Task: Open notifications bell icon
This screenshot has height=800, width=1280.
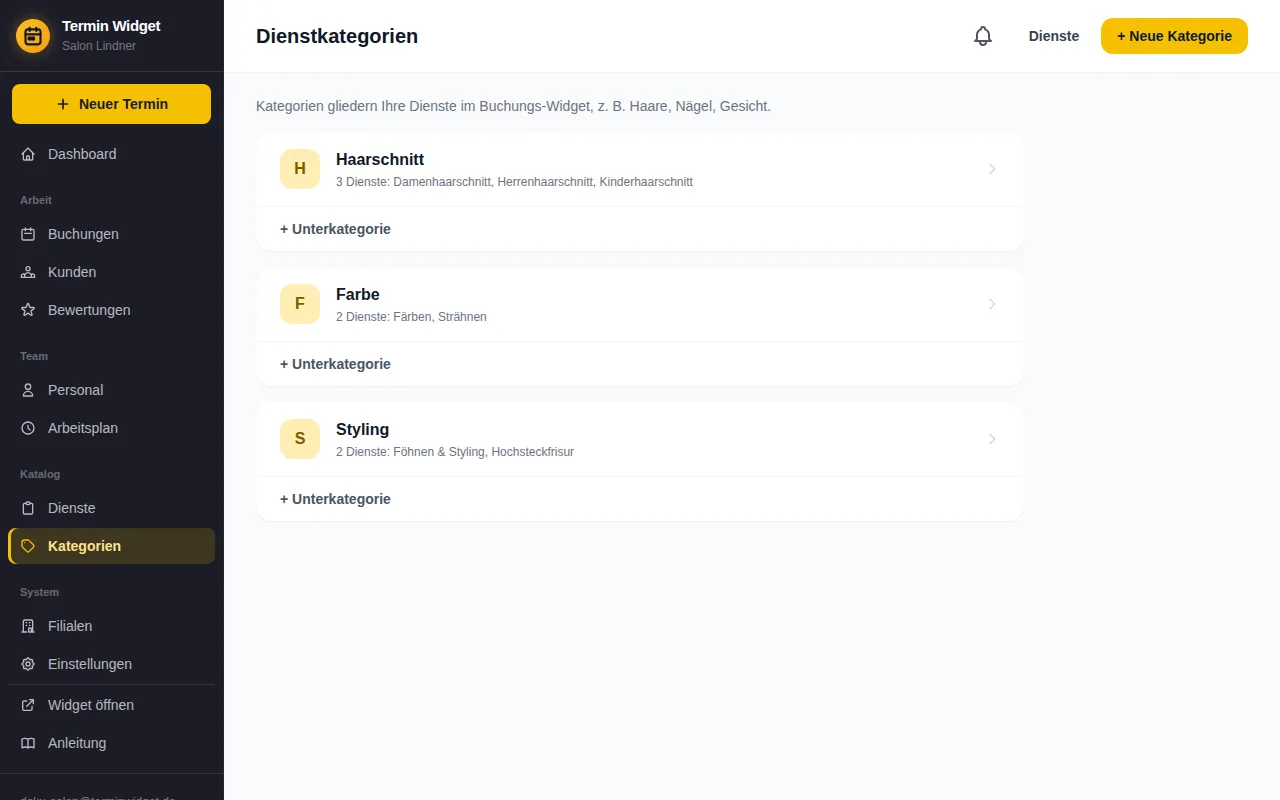Action: pos(983,36)
